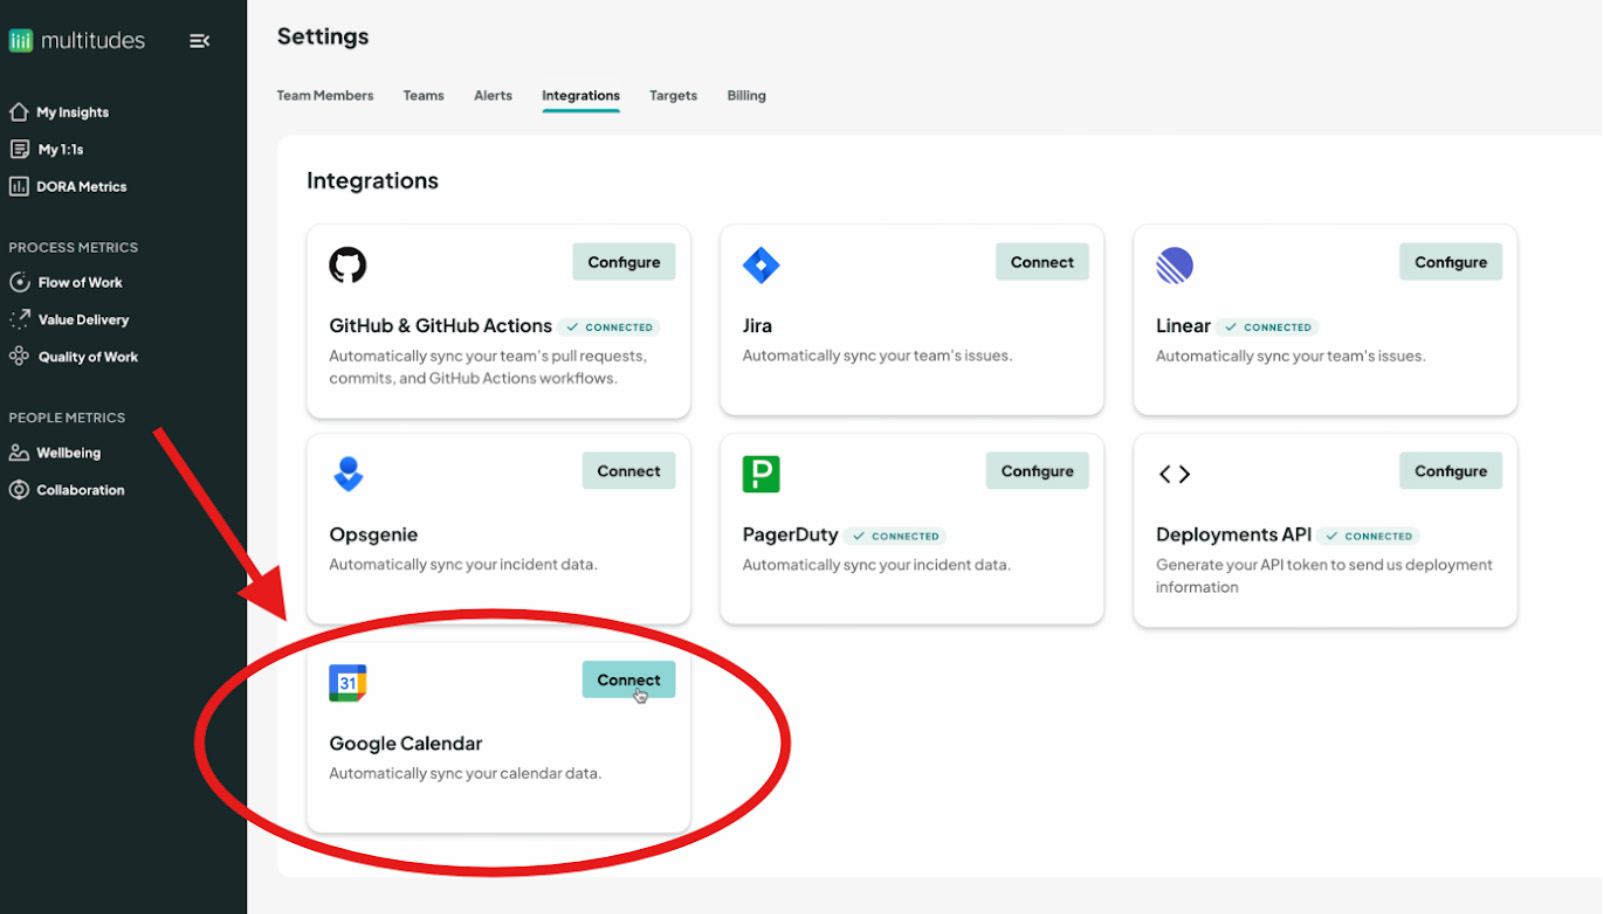Switch to the Alerts tab
The height and width of the screenshot is (914, 1603).
tap(493, 96)
